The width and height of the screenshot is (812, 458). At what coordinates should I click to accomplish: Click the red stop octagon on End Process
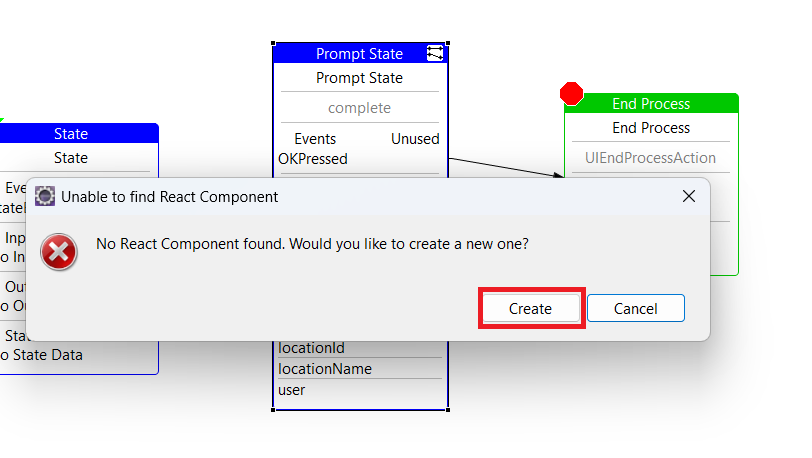tap(571, 94)
